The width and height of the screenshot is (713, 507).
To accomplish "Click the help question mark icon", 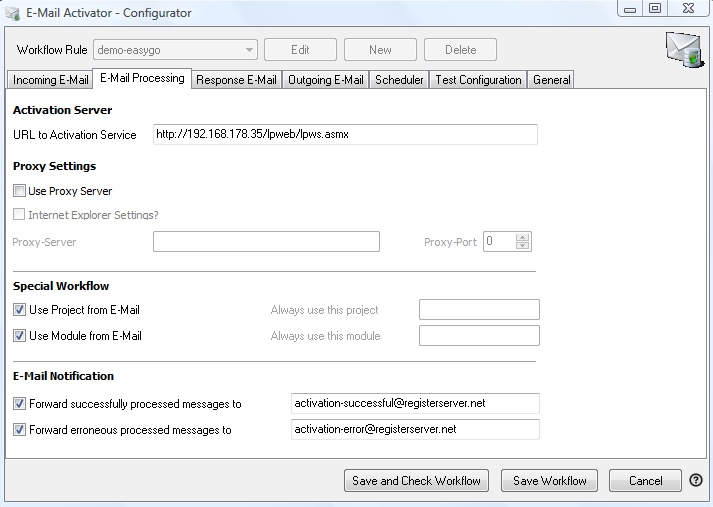I will (x=696, y=481).
